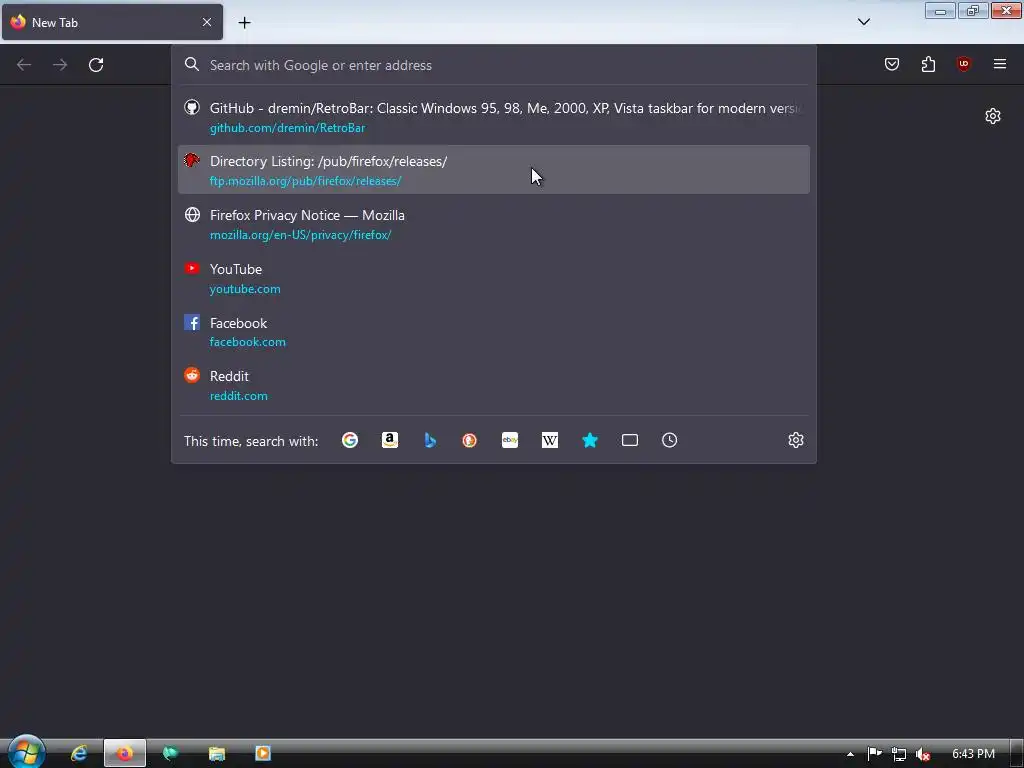
Task: Launch Internet Explorer from taskbar
Action: pos(79,753)
